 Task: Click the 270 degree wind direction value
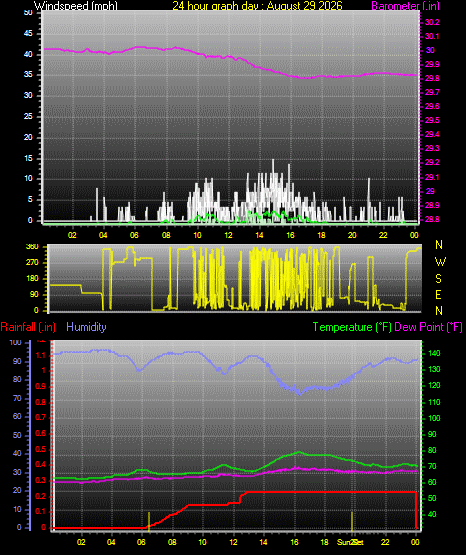(x=32, y=263)
